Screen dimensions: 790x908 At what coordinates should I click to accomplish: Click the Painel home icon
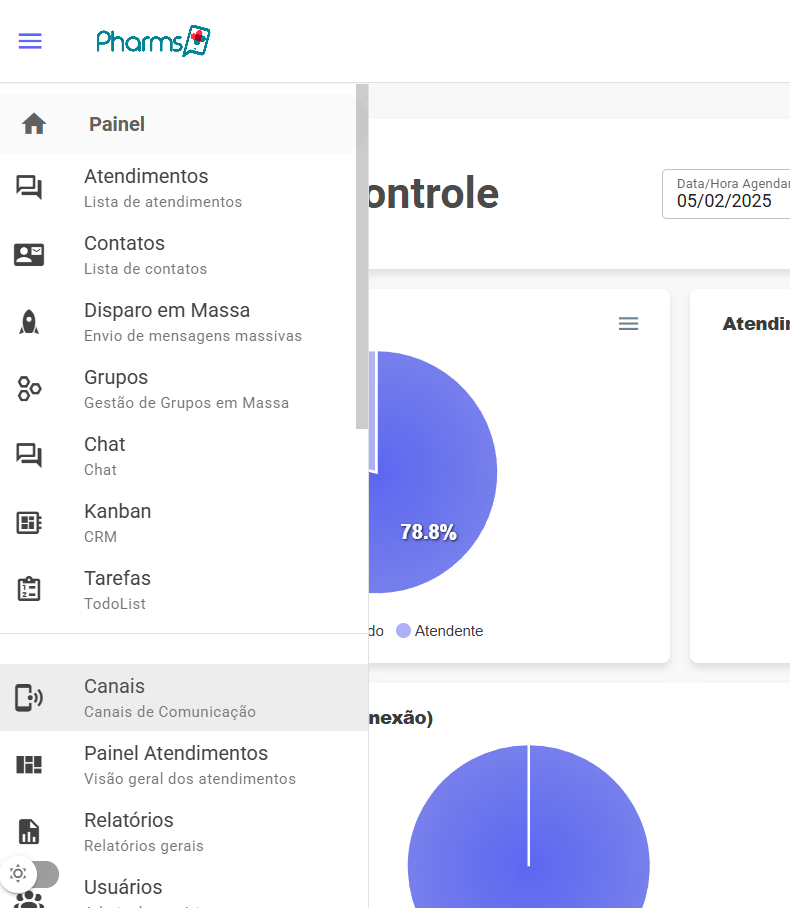[x=34, y=124]
